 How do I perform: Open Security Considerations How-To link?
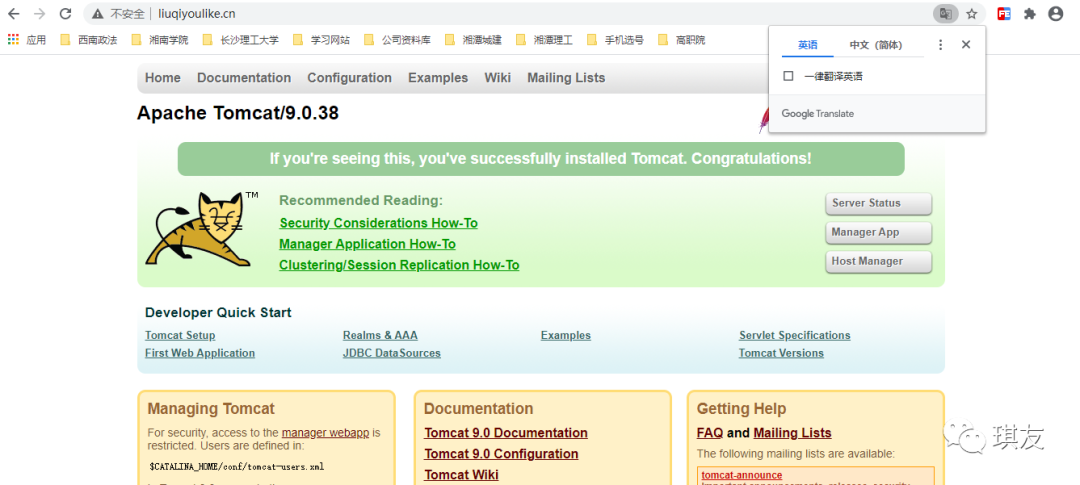coord(378,223)
